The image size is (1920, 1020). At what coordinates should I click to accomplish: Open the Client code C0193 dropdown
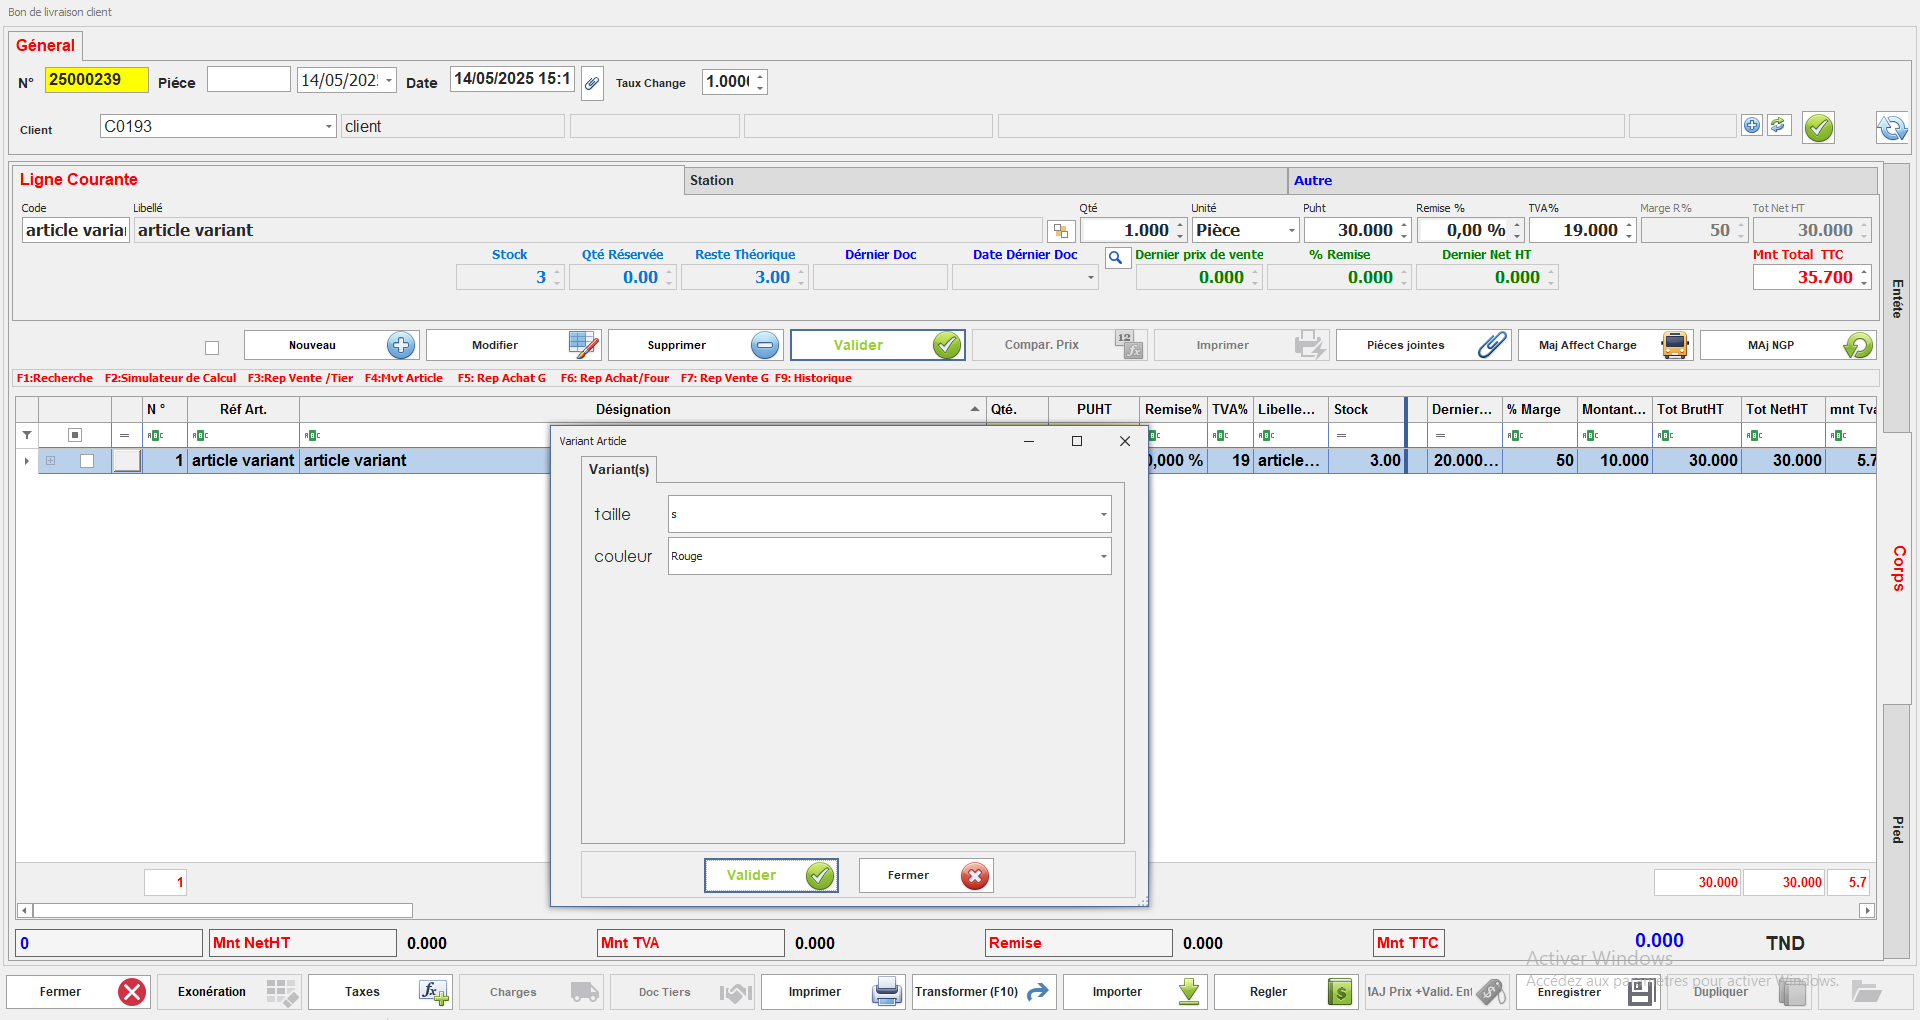click(x=328, y=127)
